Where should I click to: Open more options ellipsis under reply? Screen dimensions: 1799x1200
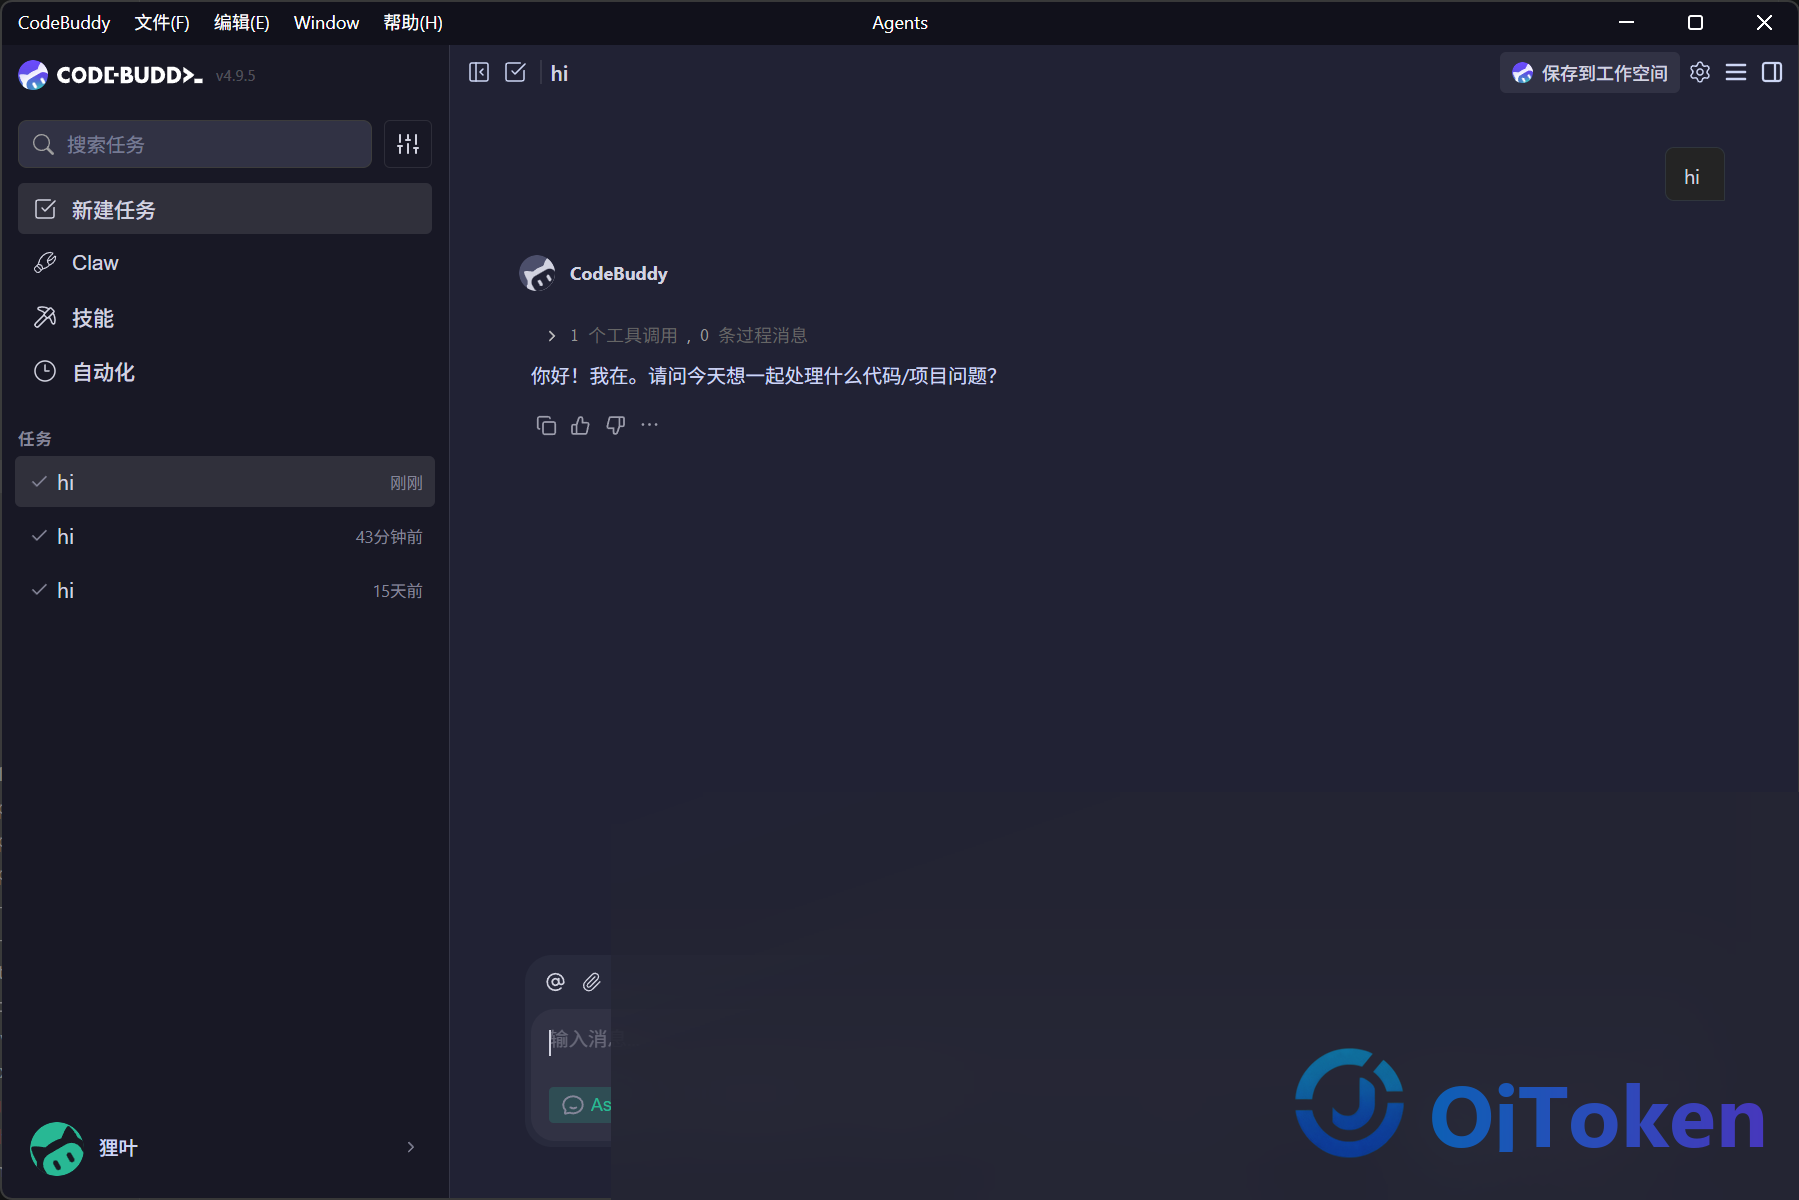pyautogui.click(x=650, y=425)
